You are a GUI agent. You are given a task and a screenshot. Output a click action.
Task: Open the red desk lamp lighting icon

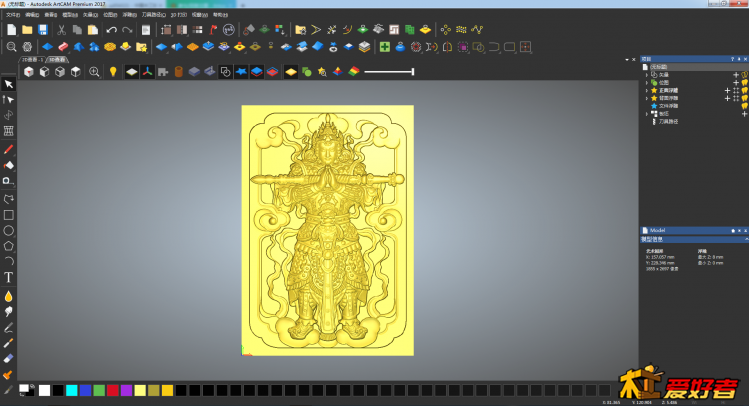[x=213, y=30]
